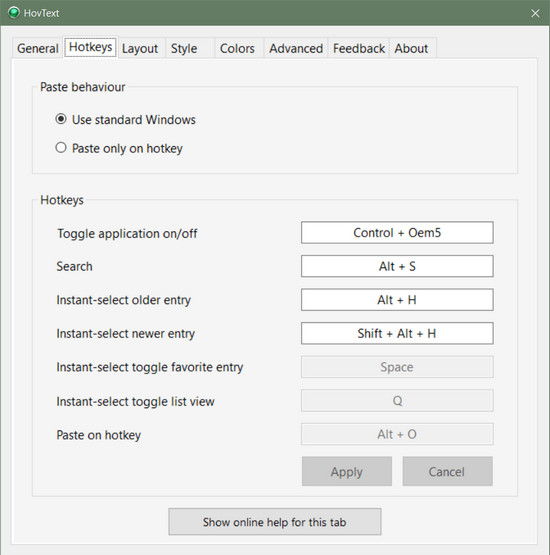Viewport: 550px width, 555px height.
Task: Go to the Advanced tab
Action: click(296, 48)
